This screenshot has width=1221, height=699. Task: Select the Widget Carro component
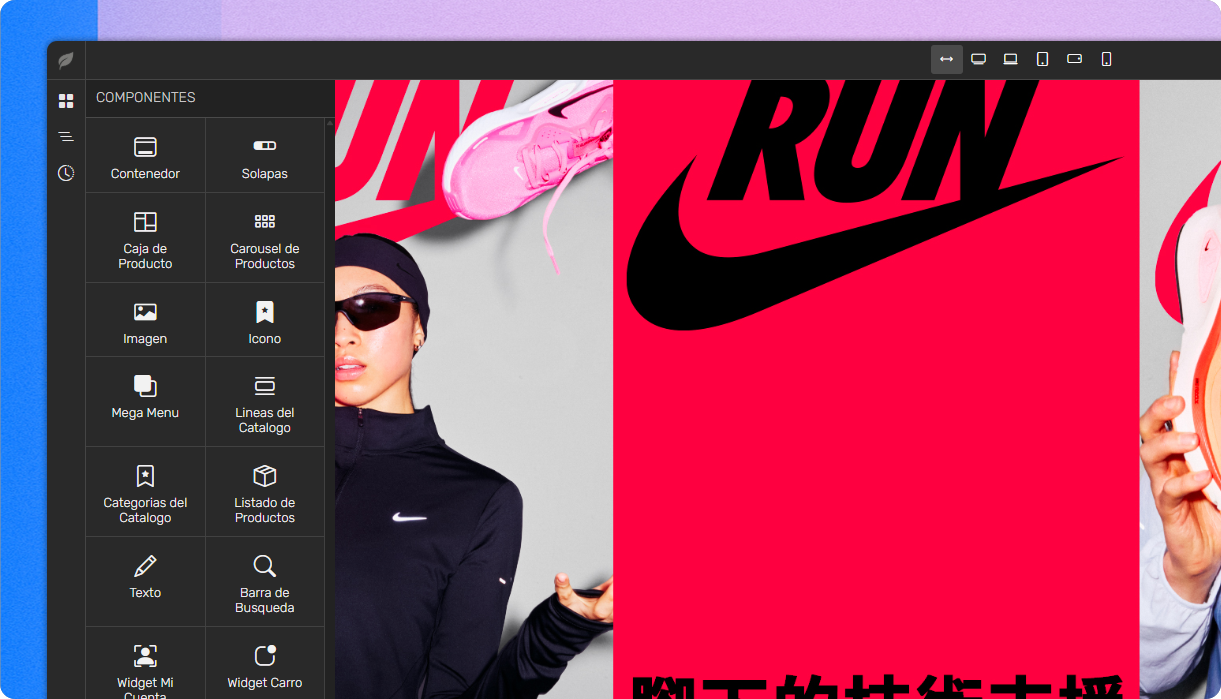265,665
